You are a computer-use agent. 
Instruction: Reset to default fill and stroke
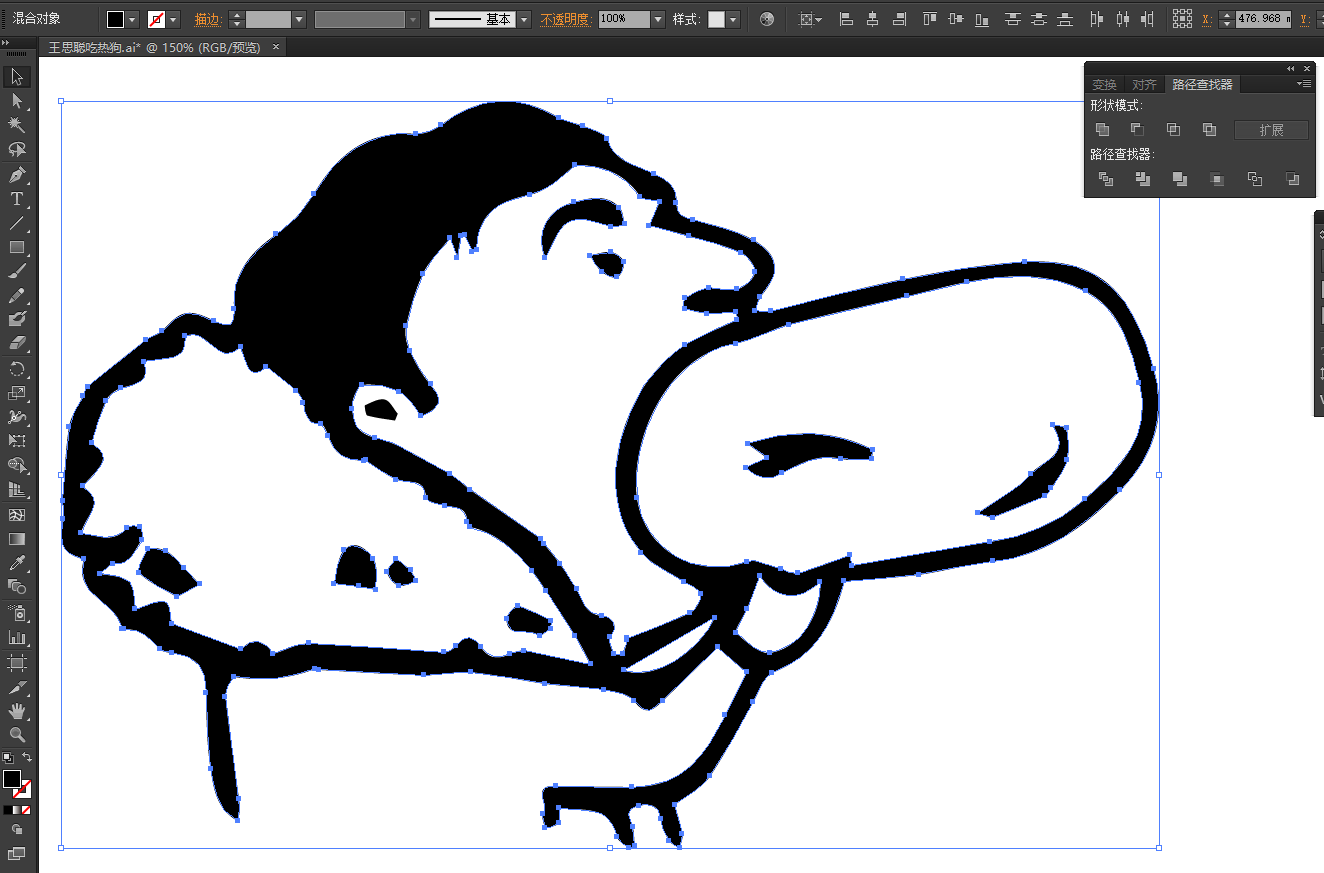(7, 758)
